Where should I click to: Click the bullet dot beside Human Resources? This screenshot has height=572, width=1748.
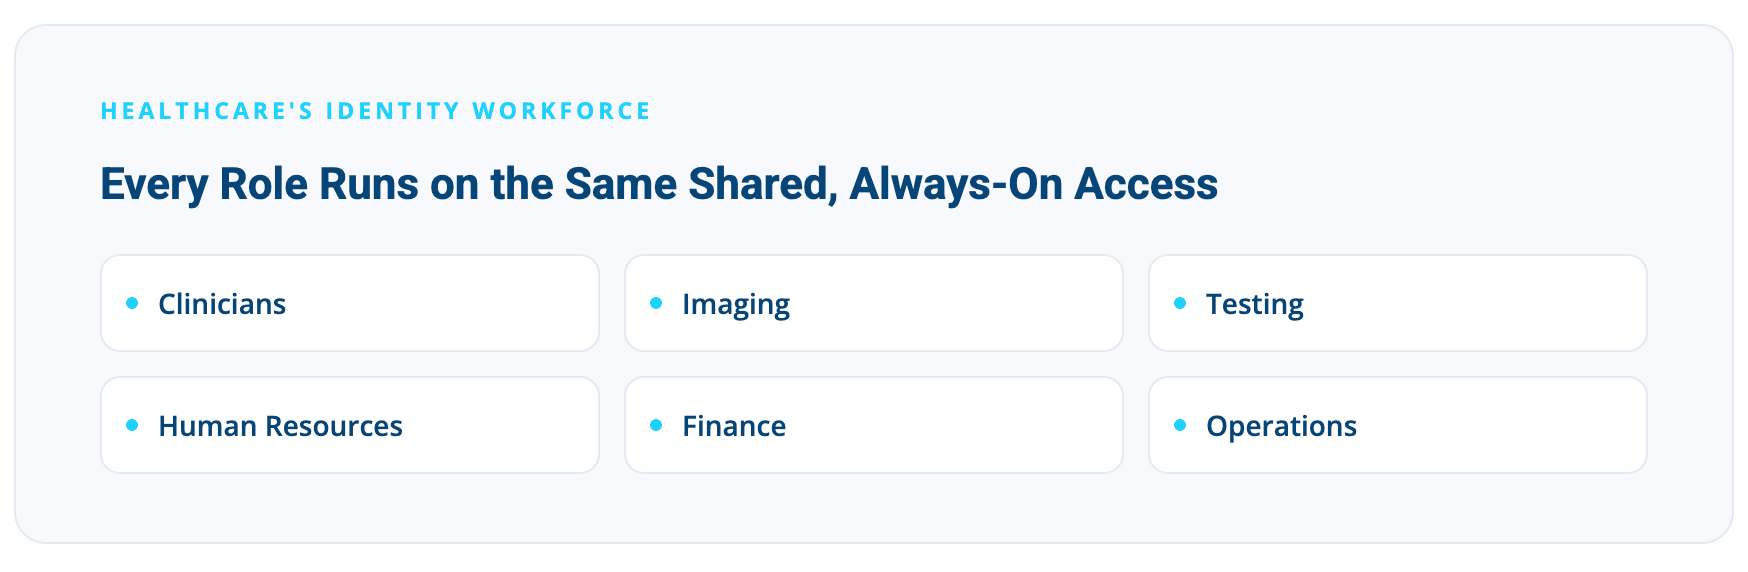click(132, 425)
